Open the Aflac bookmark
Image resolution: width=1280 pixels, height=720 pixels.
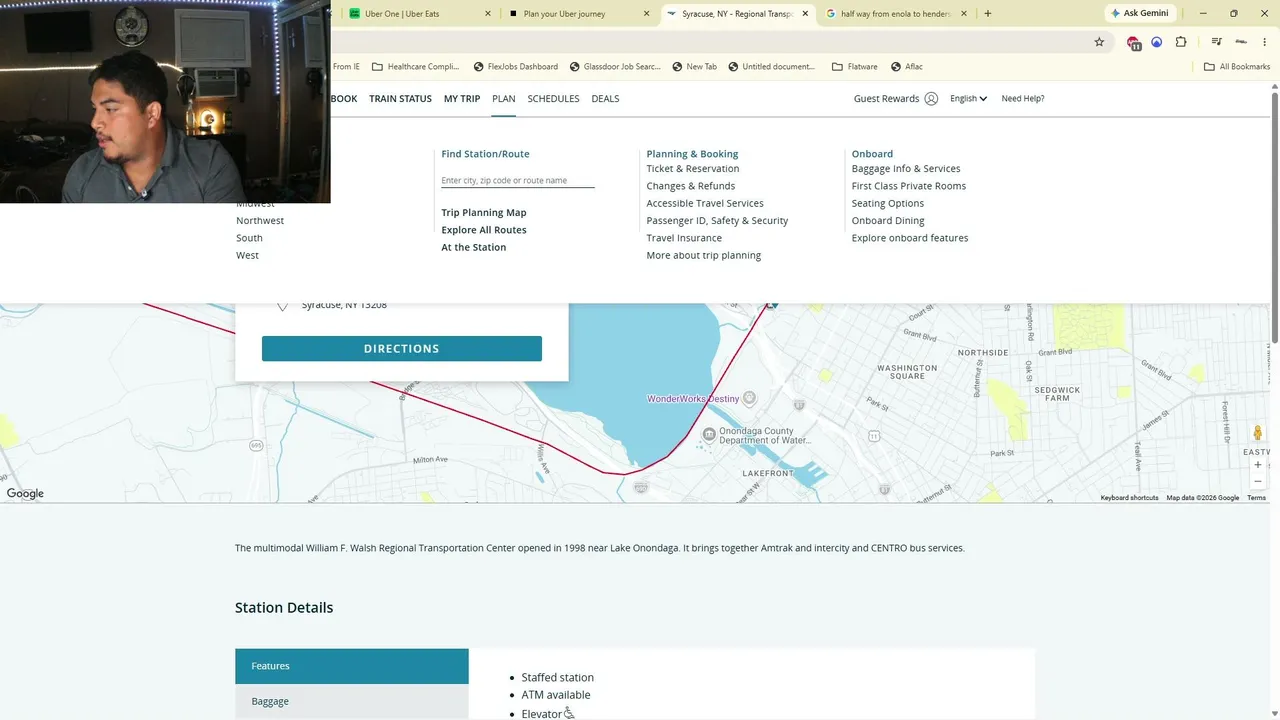pyautogui.click(x=906, y=67)
